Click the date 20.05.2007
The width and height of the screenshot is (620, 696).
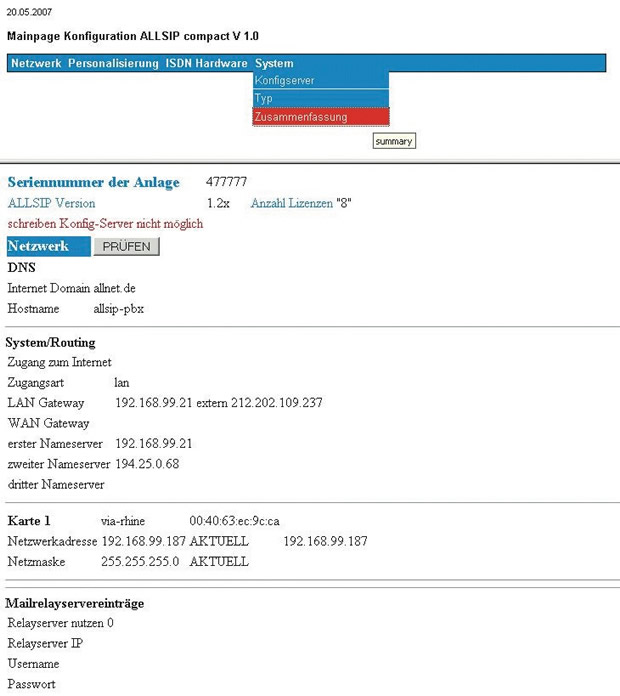pyautogui.click(x=29, y=12)
